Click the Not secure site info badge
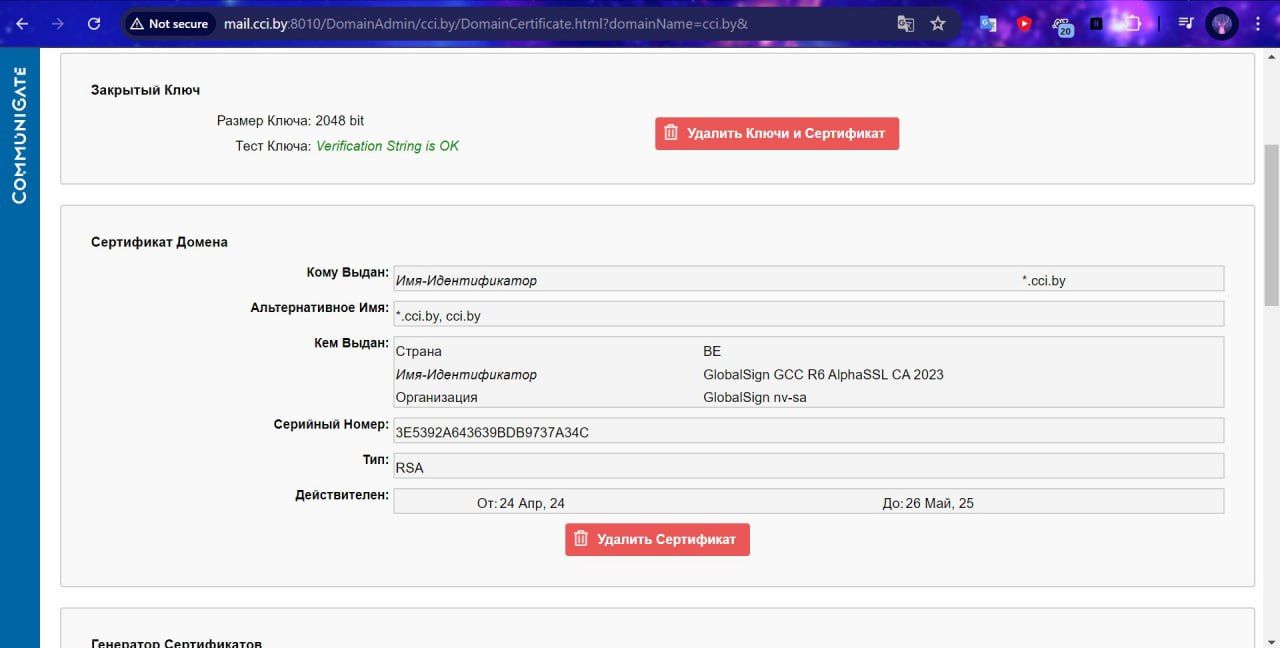Image resolution: width=1280 pixels, height=648 pixels. tap(169, 23)
